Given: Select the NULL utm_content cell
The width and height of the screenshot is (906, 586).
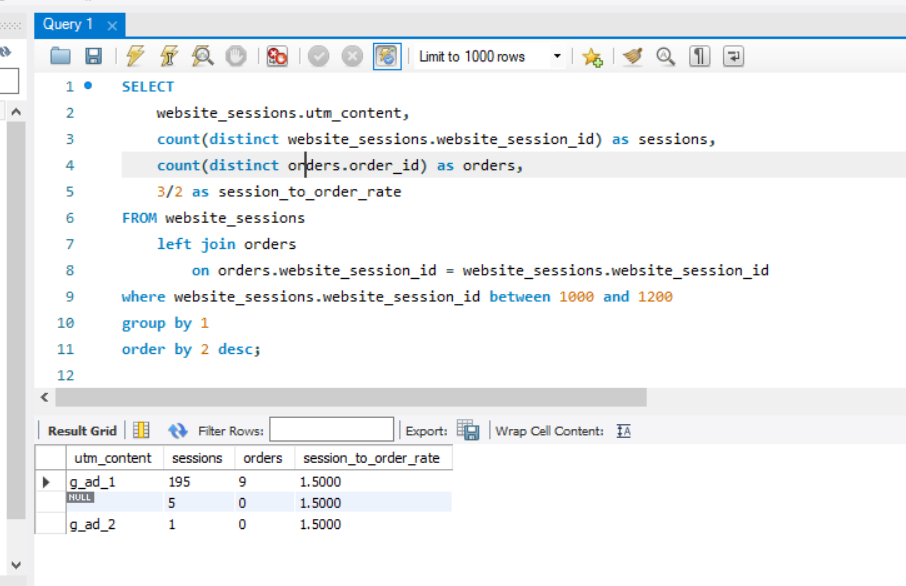Looking at the screenshot, I should point(114,502).
